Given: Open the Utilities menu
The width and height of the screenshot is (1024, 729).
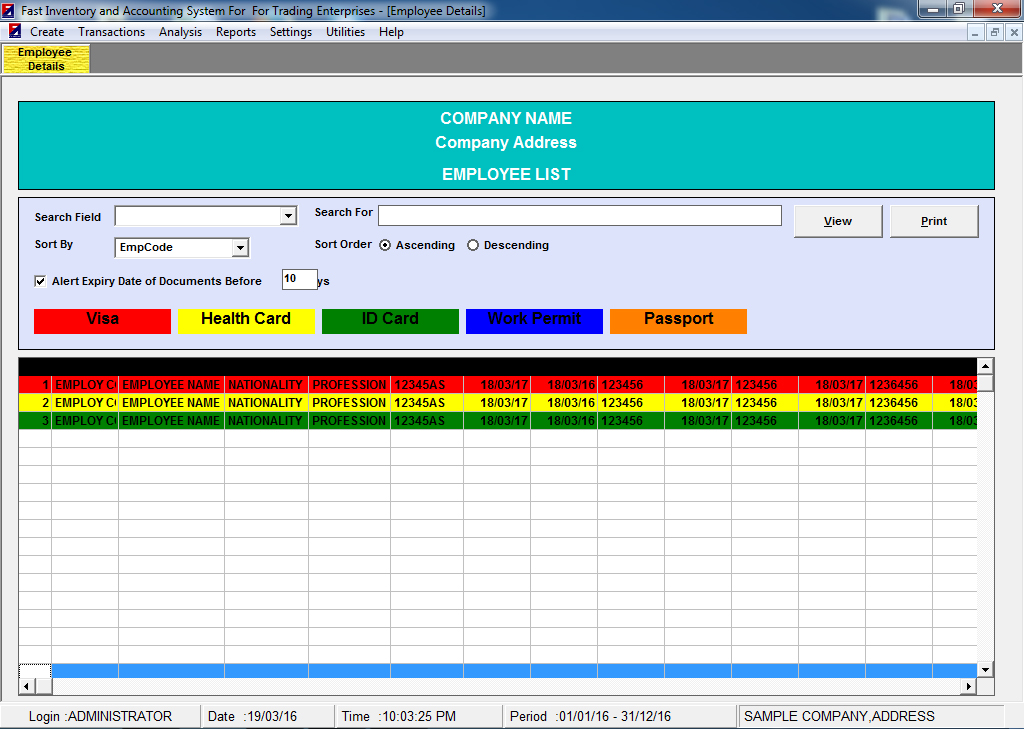Looking at the screenshot, I should click(x=345, y=32).
